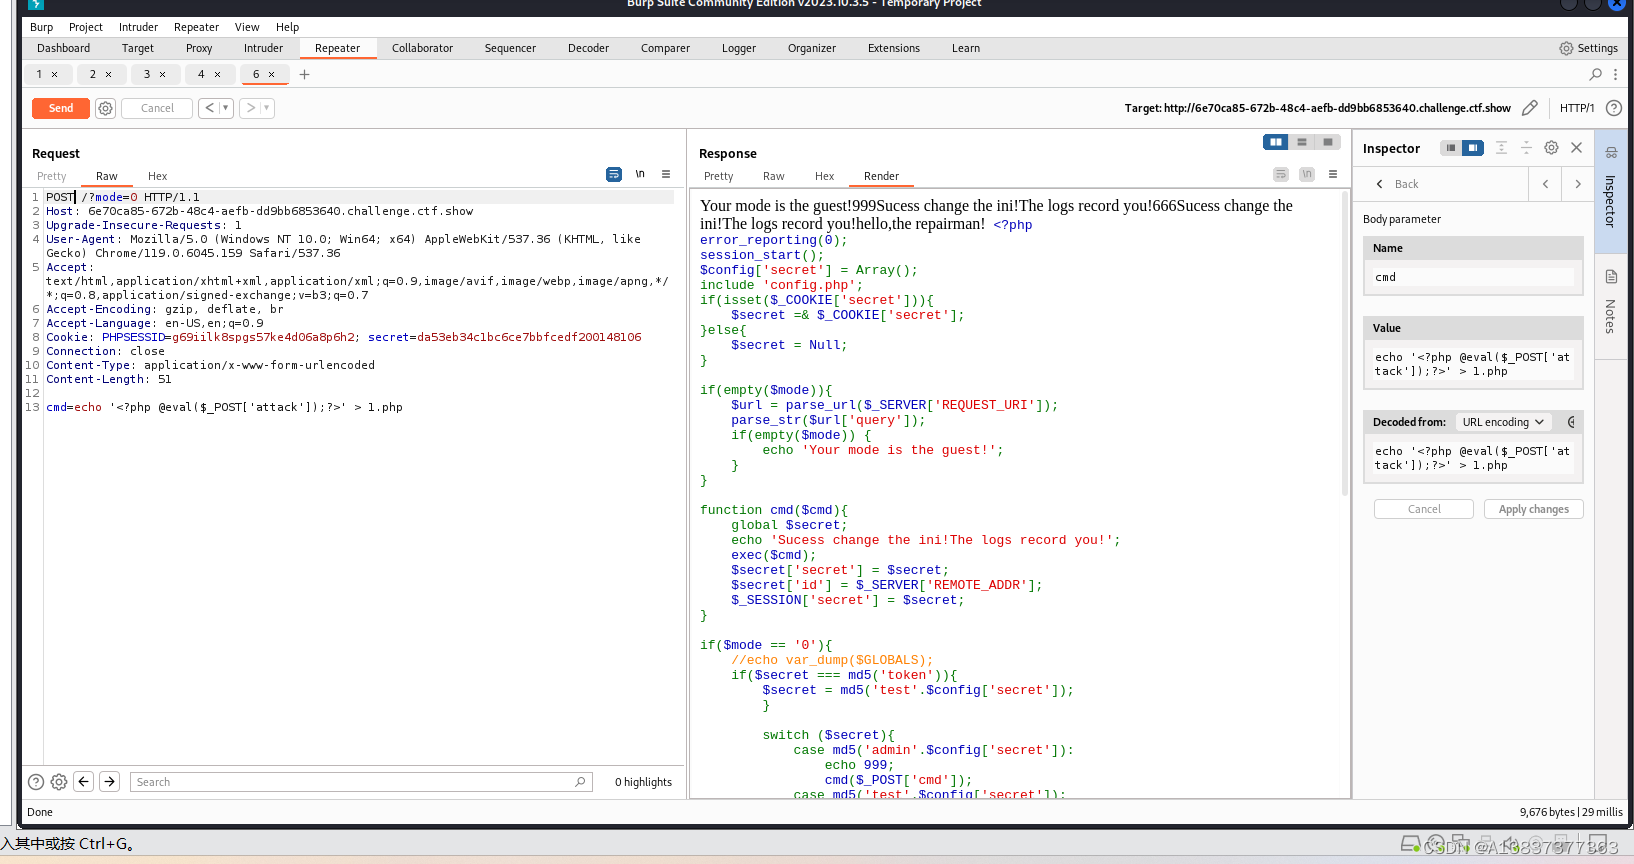Cancel Inspector edits
Screen dimensions: 1634x864
pos(1424,509)
